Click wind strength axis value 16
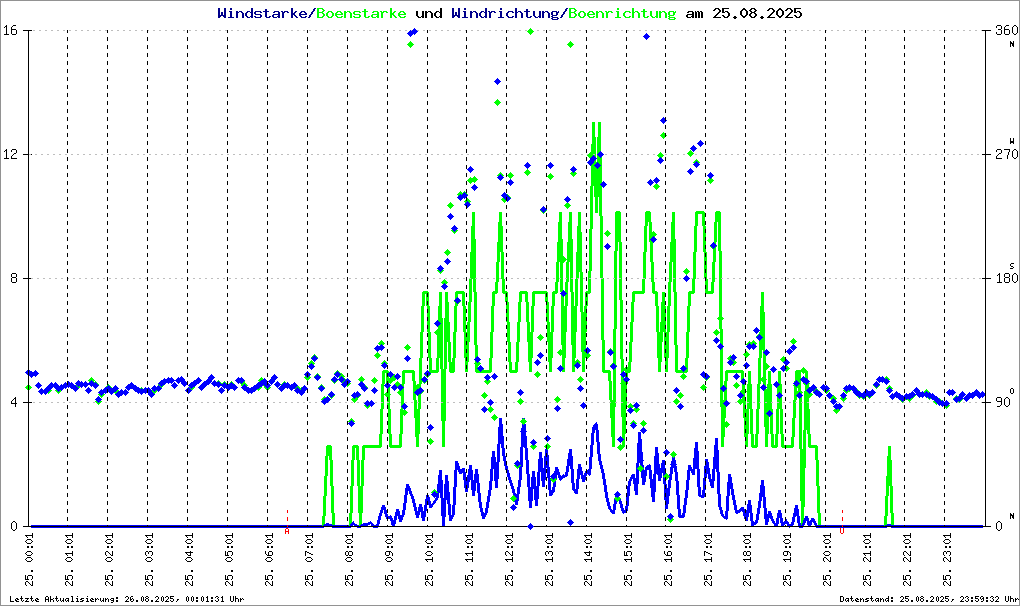Viewport: 1020px width, 606px height. click(x=9, y=31)
